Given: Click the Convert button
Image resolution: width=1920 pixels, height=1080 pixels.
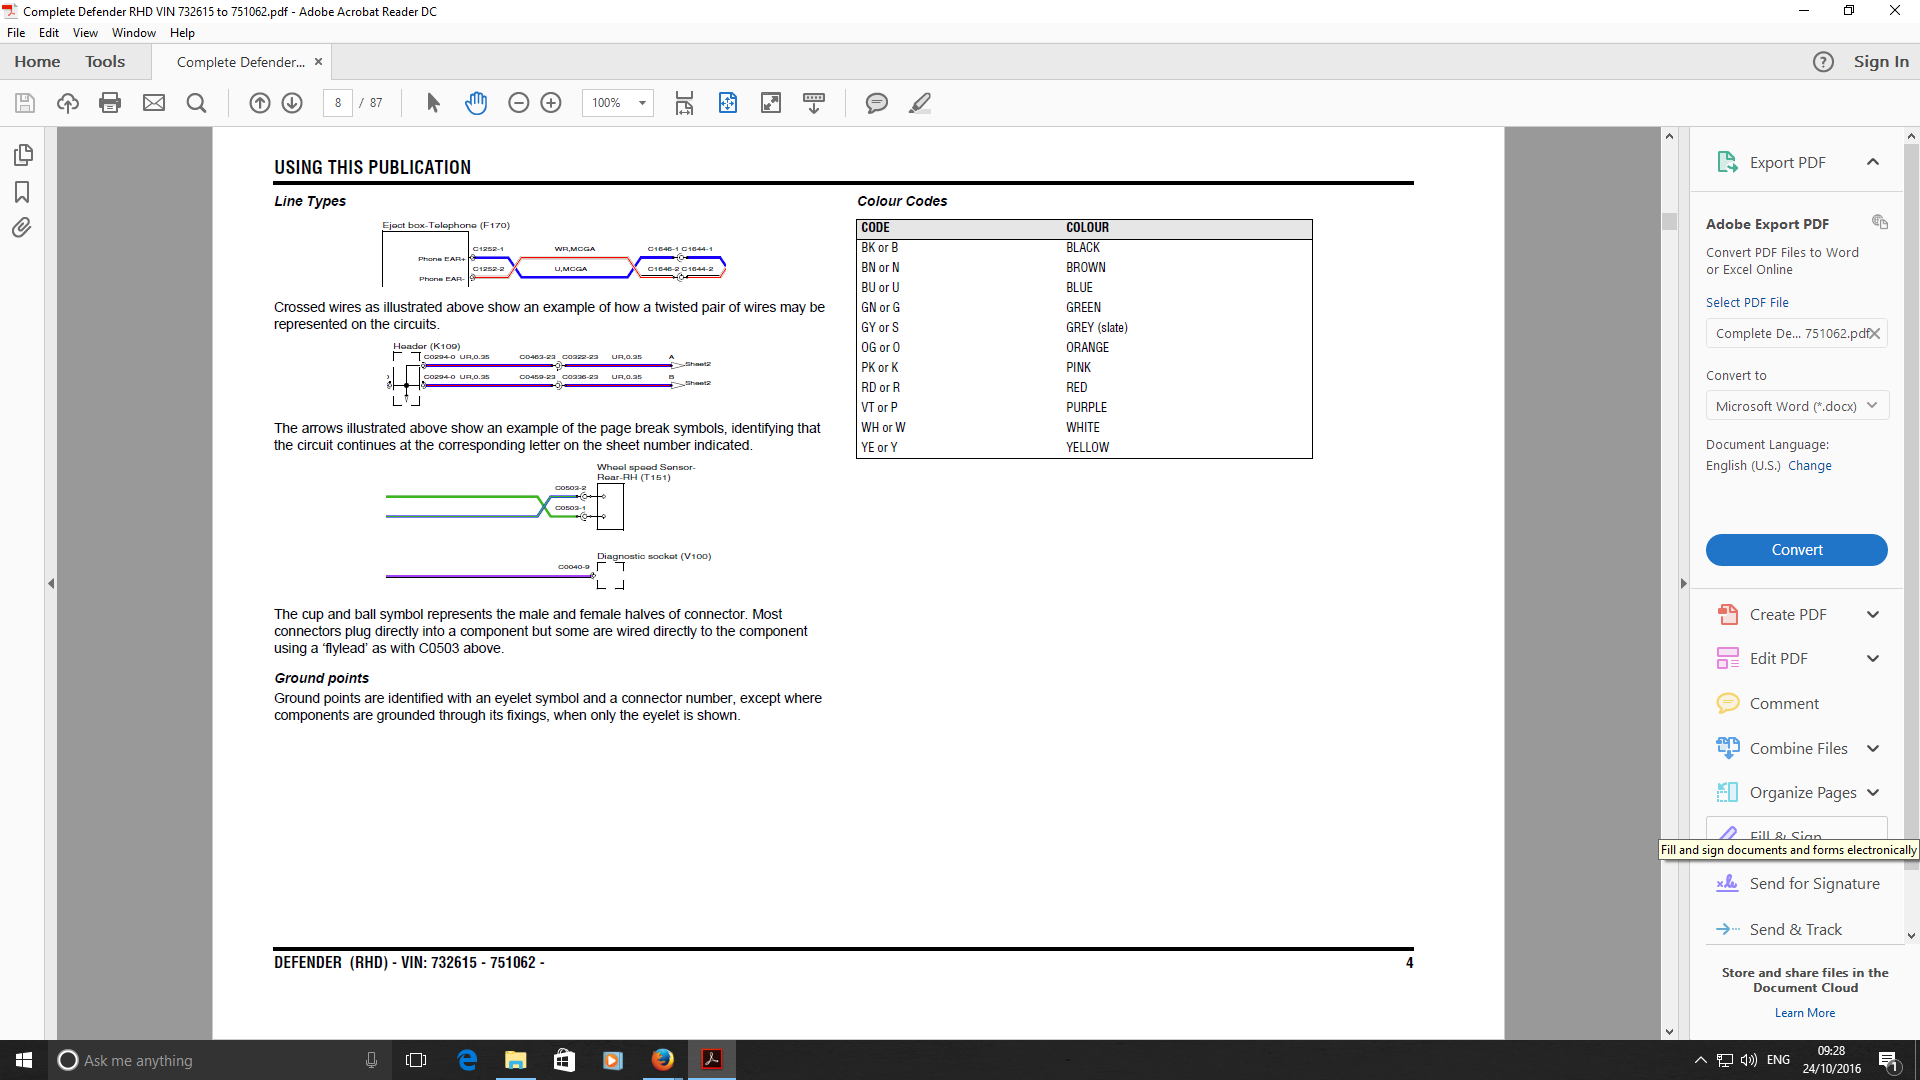Looking at the screenshot, I should click(1797, 550).
